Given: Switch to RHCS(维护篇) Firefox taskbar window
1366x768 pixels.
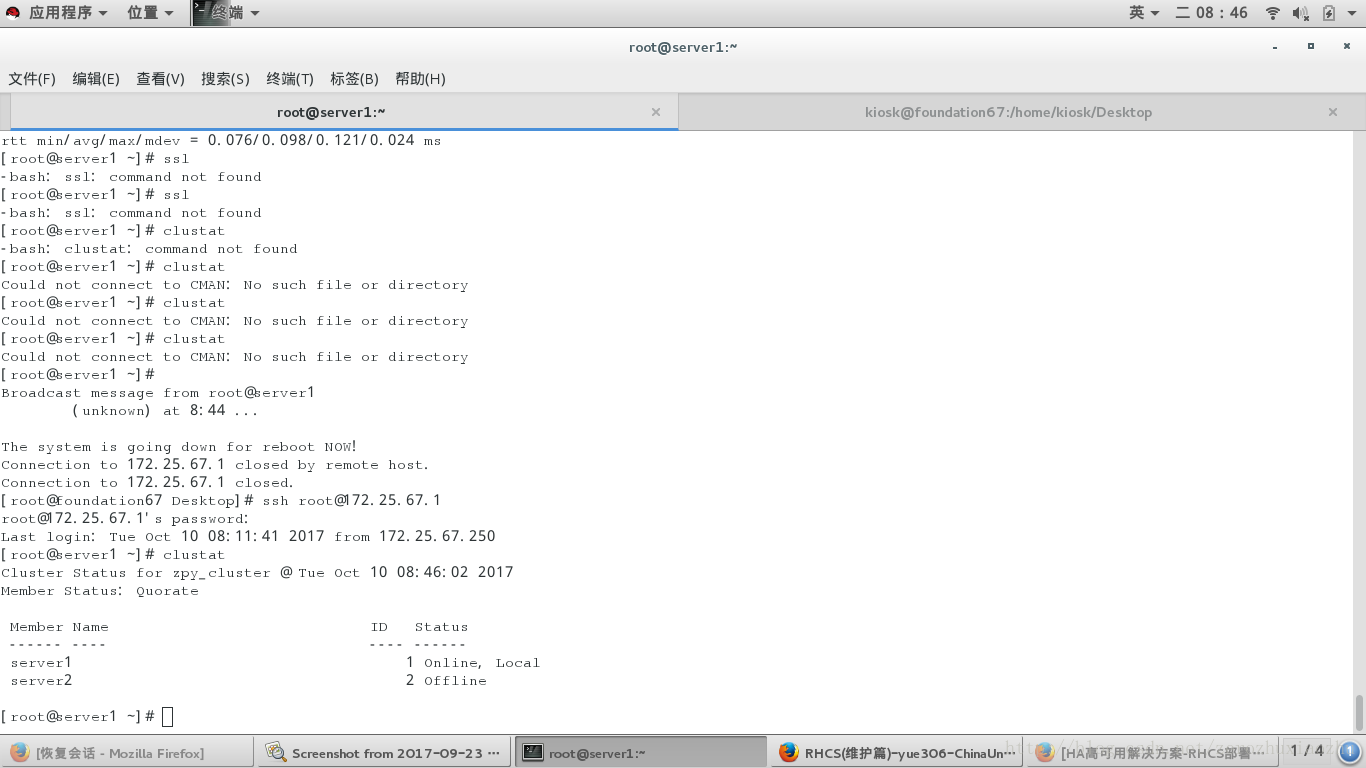Looking at the screenshot, I should 897,753.
